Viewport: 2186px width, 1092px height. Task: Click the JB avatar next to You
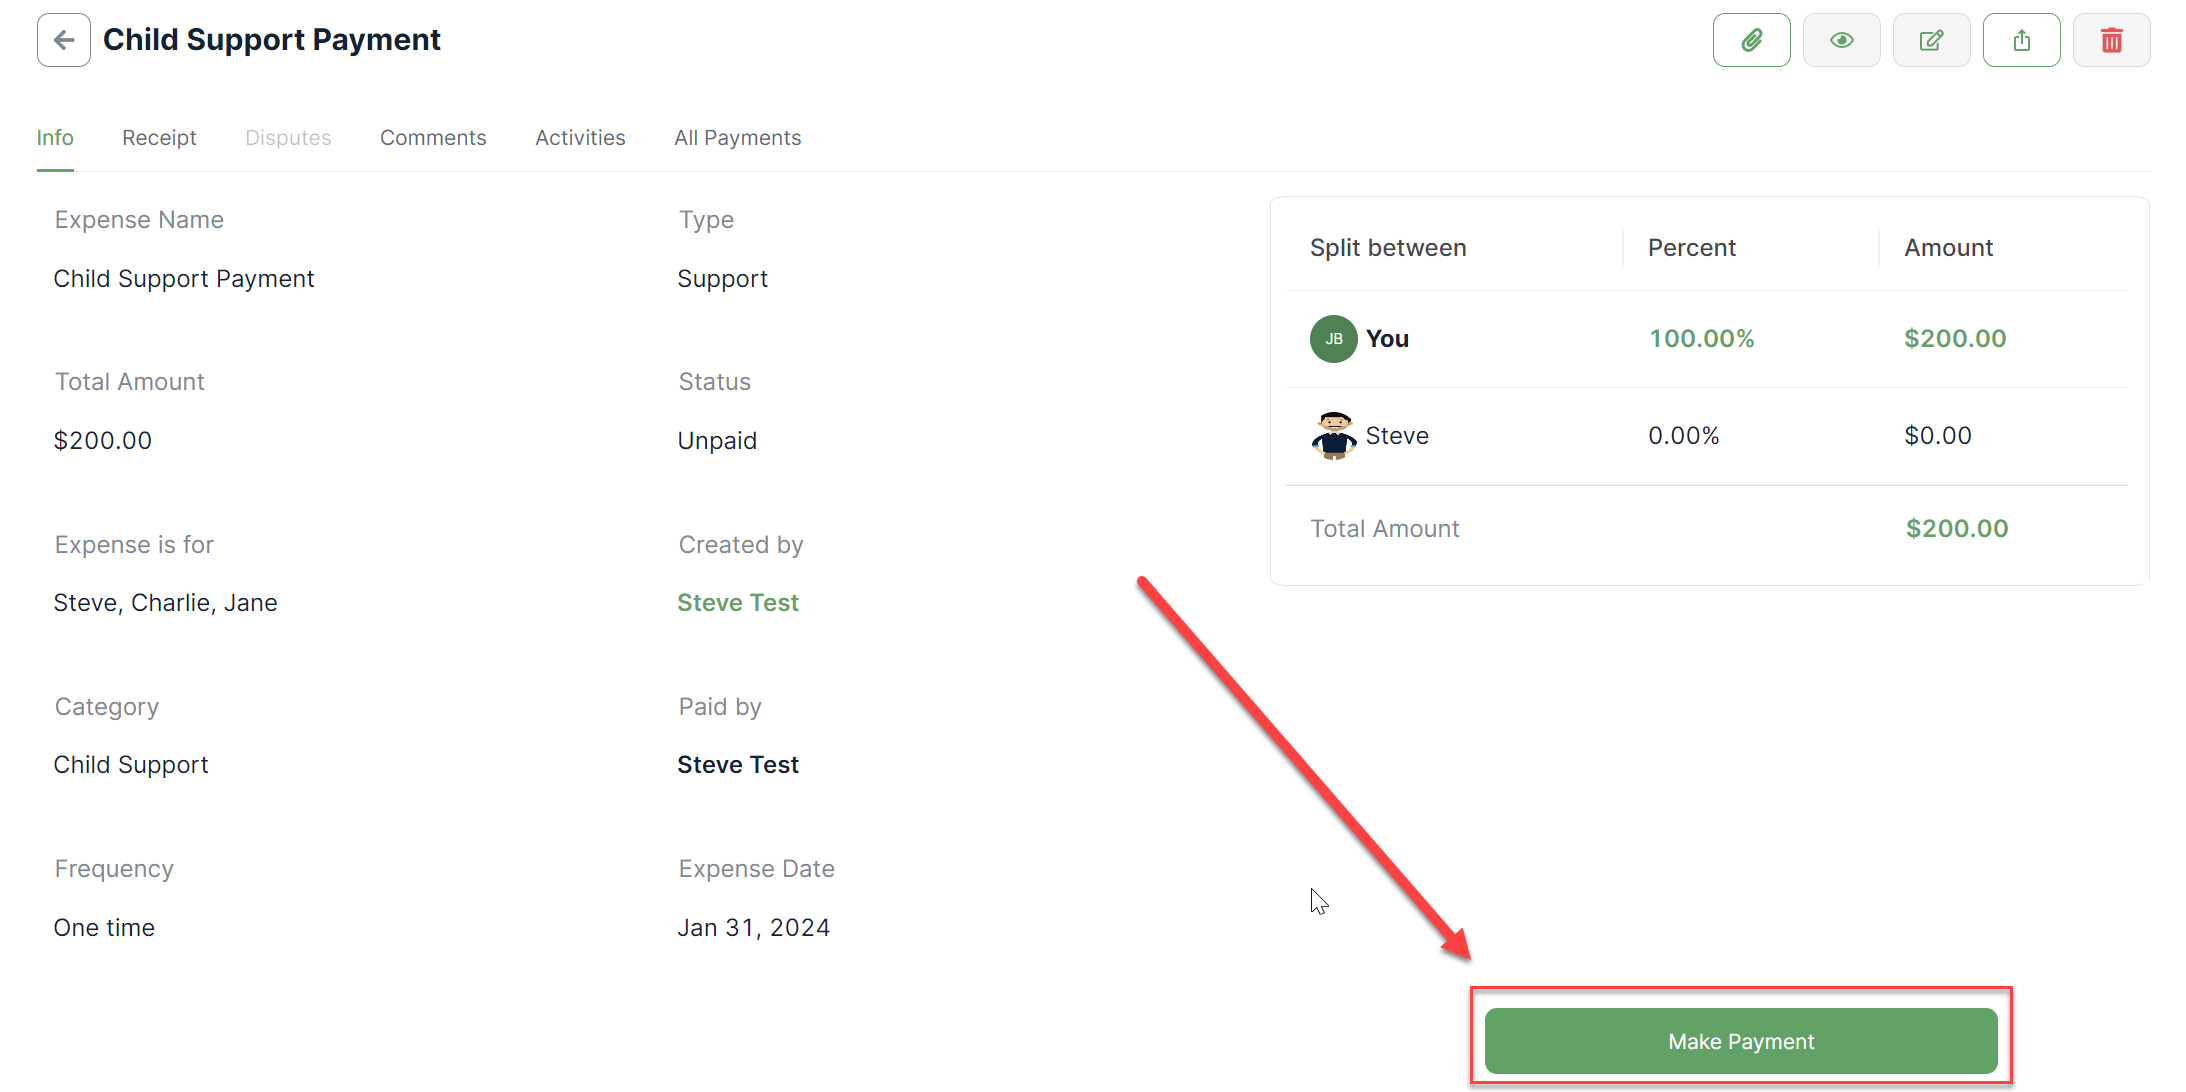(x=1333, y=339)
